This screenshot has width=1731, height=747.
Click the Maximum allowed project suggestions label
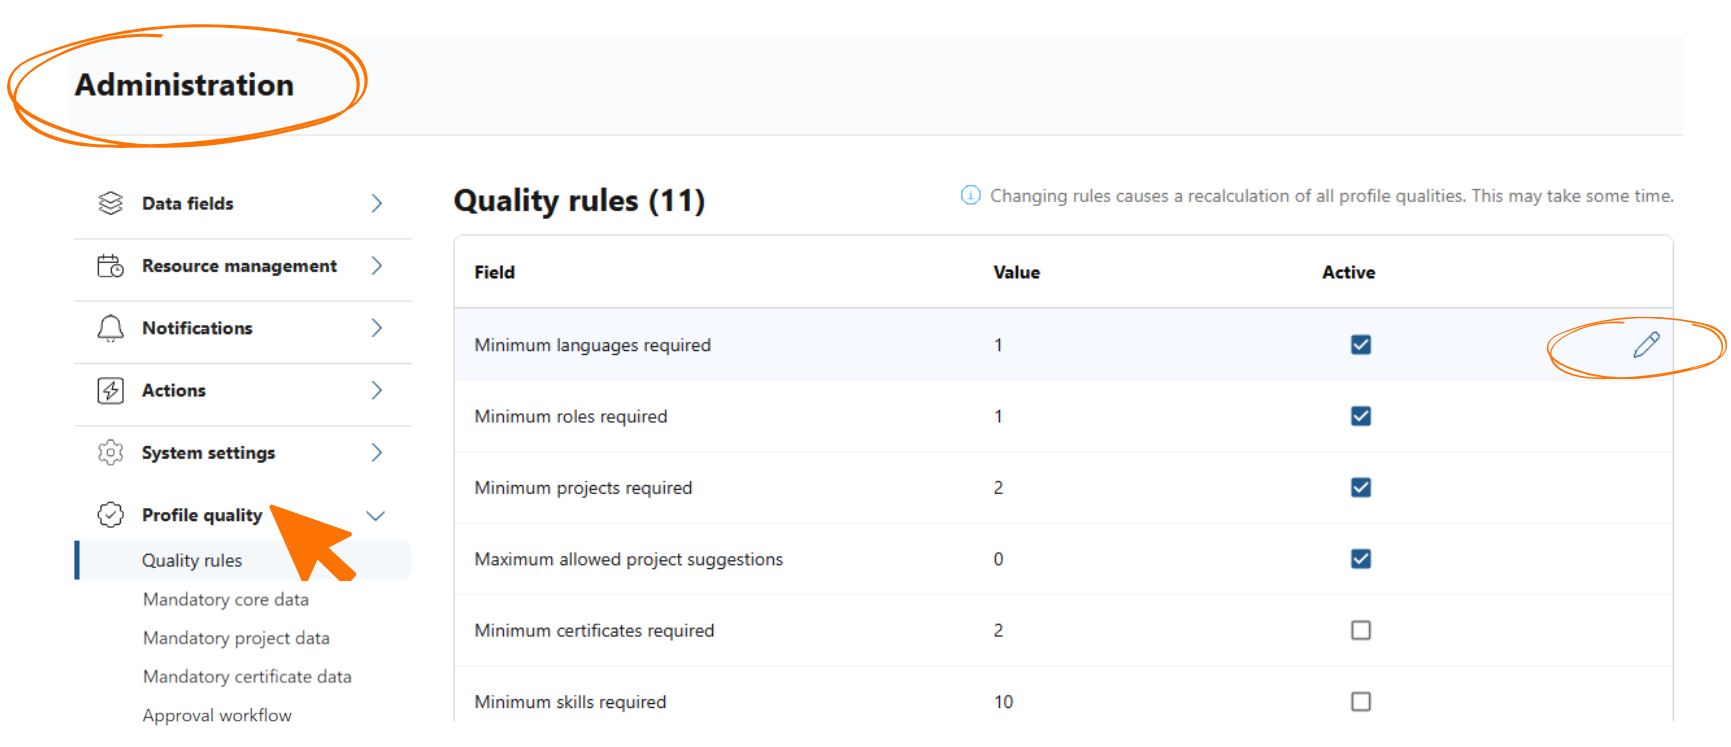pos(628,559)
